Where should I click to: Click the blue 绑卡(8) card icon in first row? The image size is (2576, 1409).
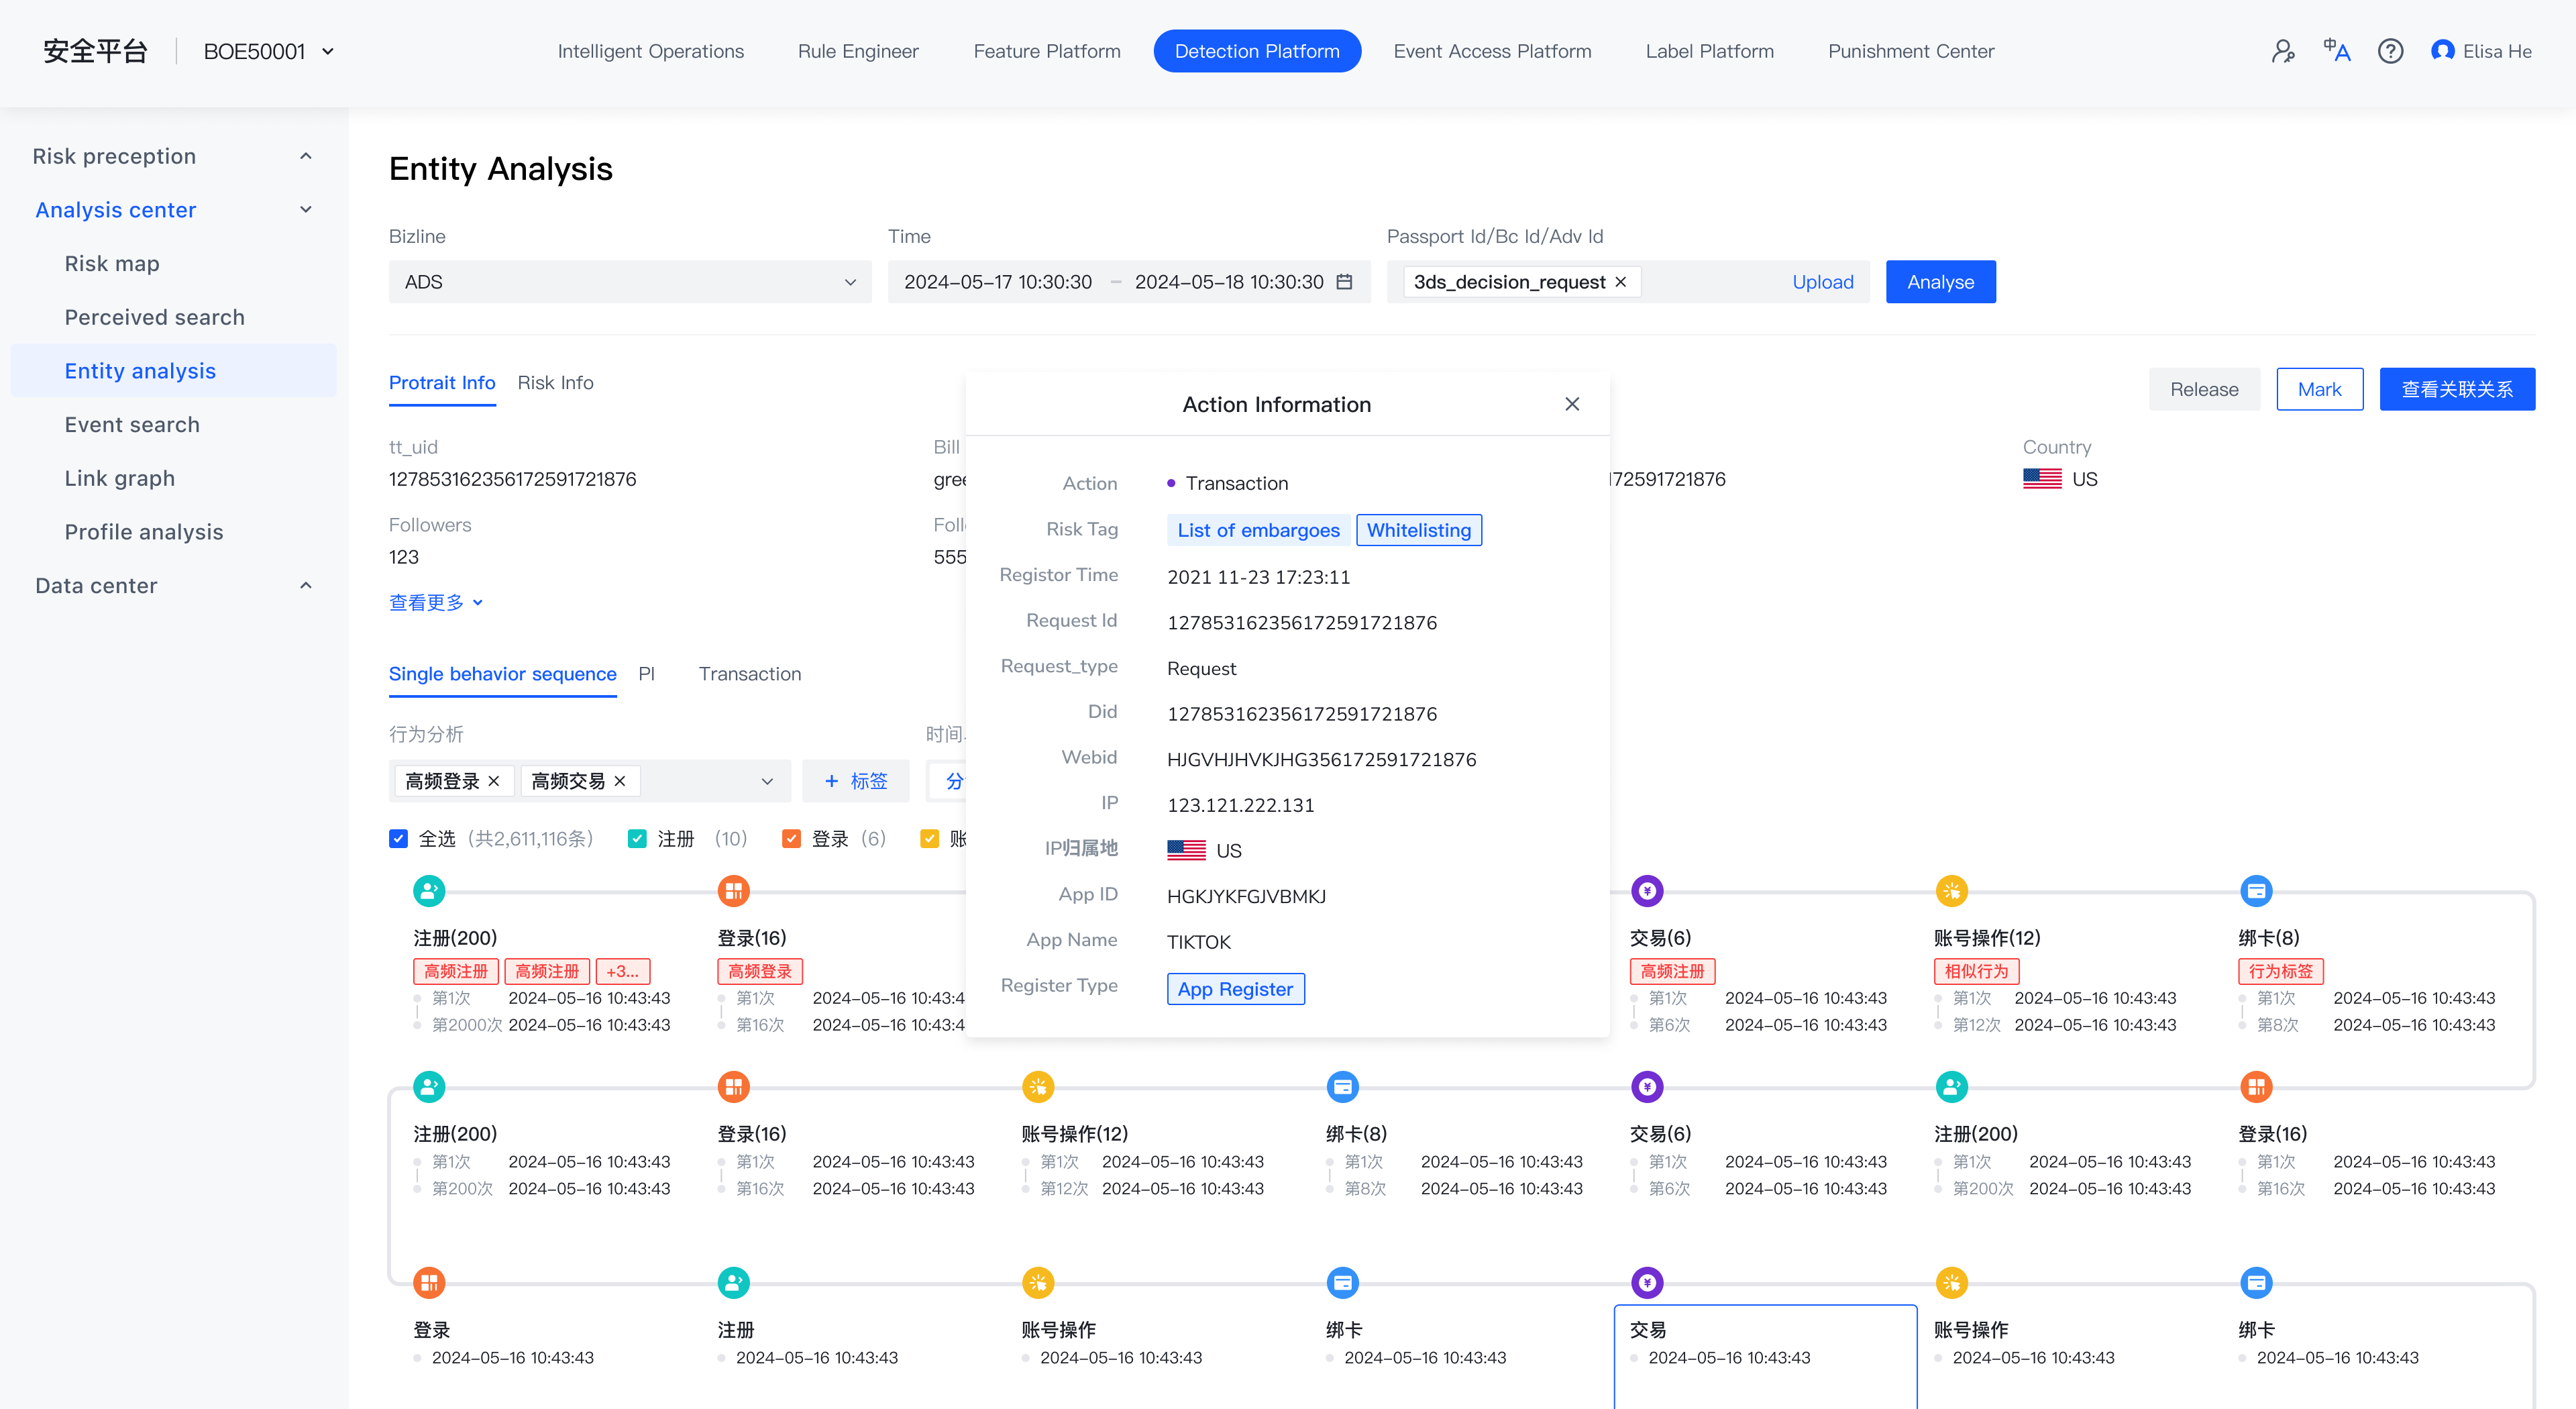(x=2256, y=890)
